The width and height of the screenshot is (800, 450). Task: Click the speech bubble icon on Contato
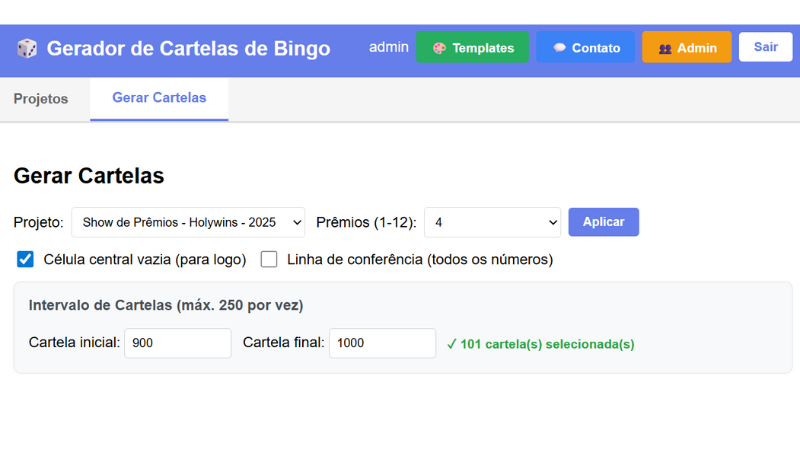[x=559, y=47]
